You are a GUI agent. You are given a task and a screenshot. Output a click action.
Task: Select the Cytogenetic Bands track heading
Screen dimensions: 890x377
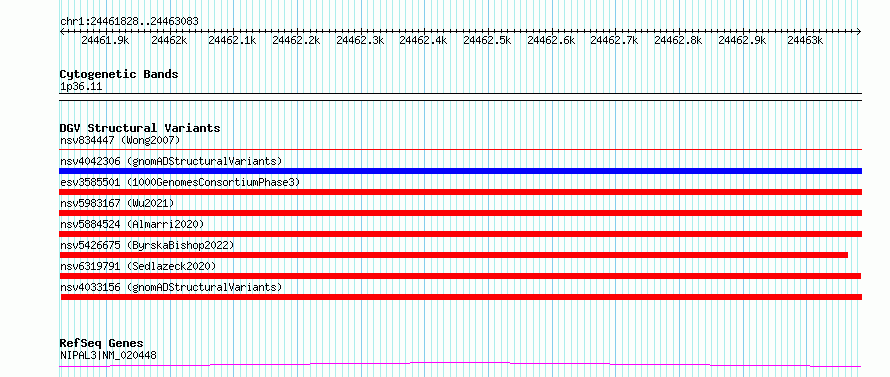[119, 74]
